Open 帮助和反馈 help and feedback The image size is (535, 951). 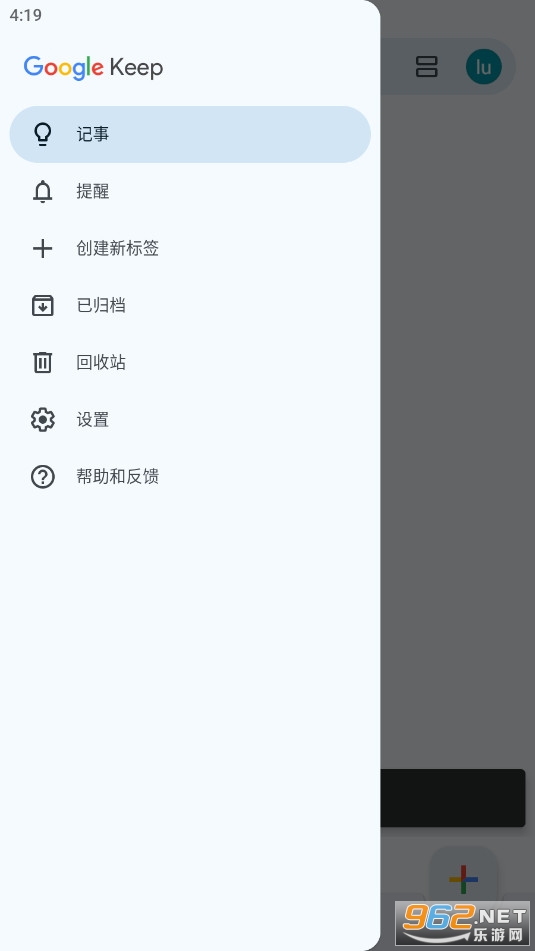coord(190,477)
